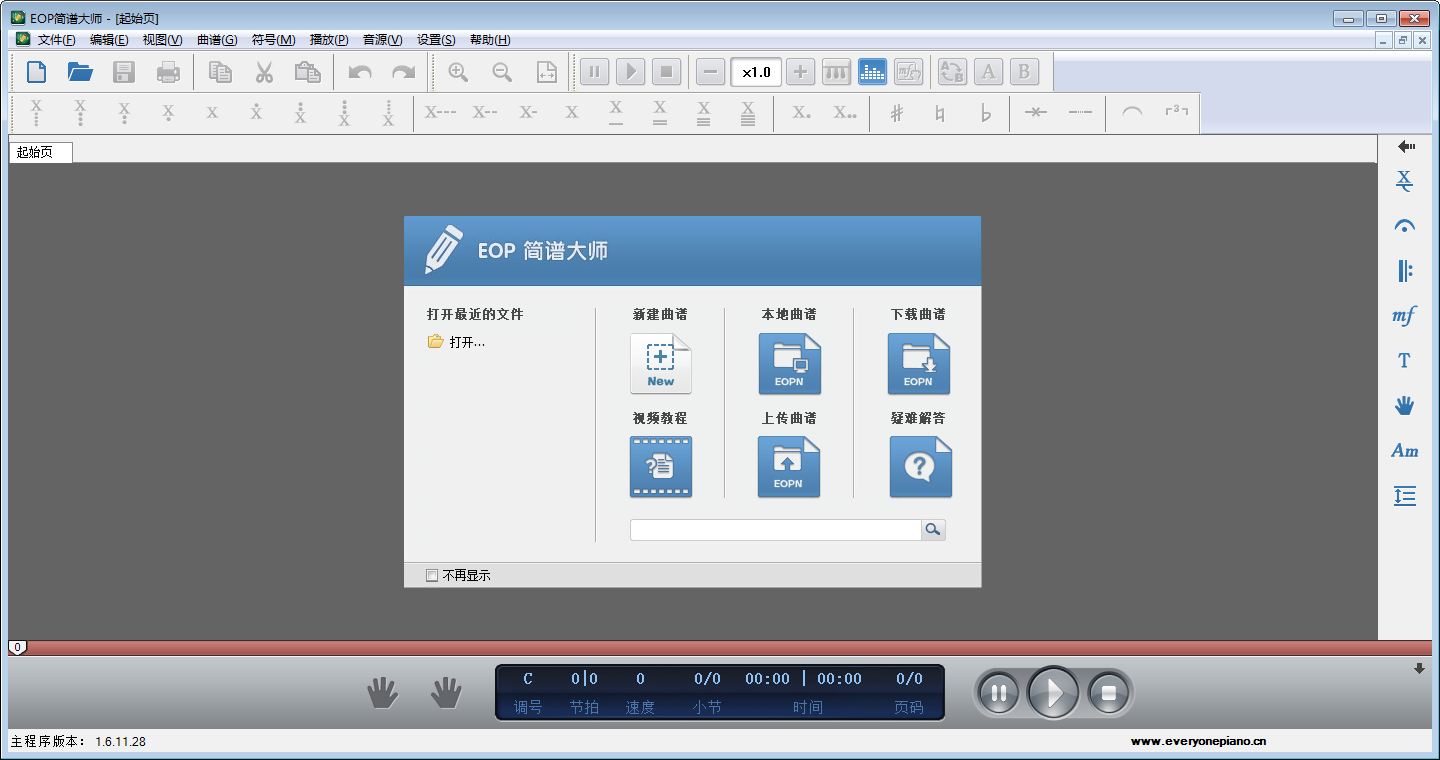Toggle the piano keyboard display icon
The width and height of the screenshot is (1440, 760).
coord(836,72)
